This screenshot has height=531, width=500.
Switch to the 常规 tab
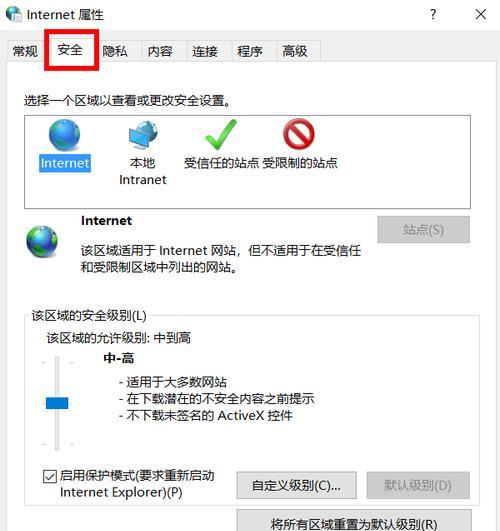[x=25, y=51]
